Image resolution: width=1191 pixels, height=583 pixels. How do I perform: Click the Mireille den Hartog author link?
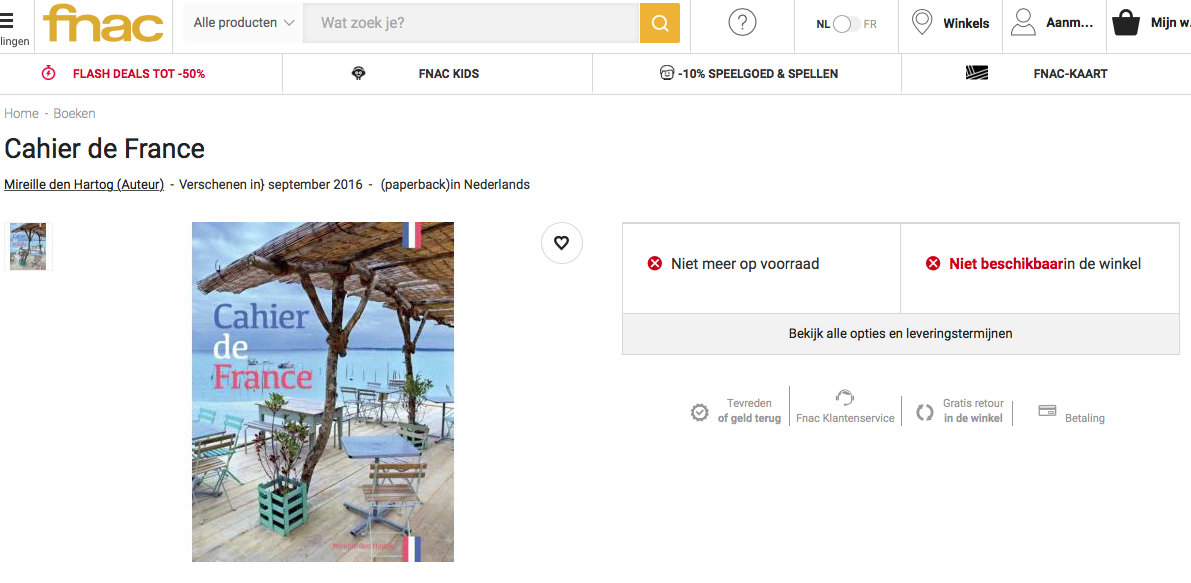84,185
